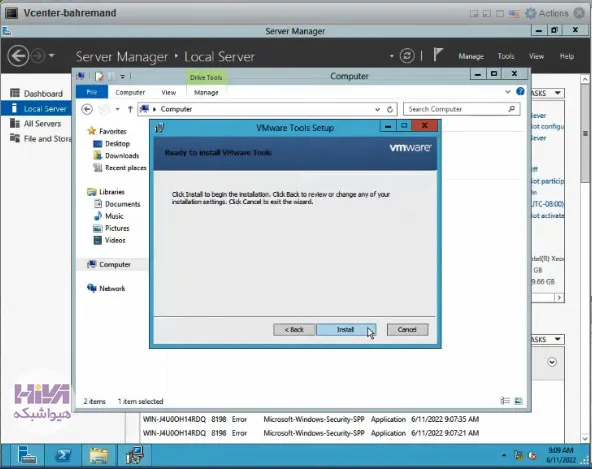Expand the Explorer ribbon chevron

(508, 92)
